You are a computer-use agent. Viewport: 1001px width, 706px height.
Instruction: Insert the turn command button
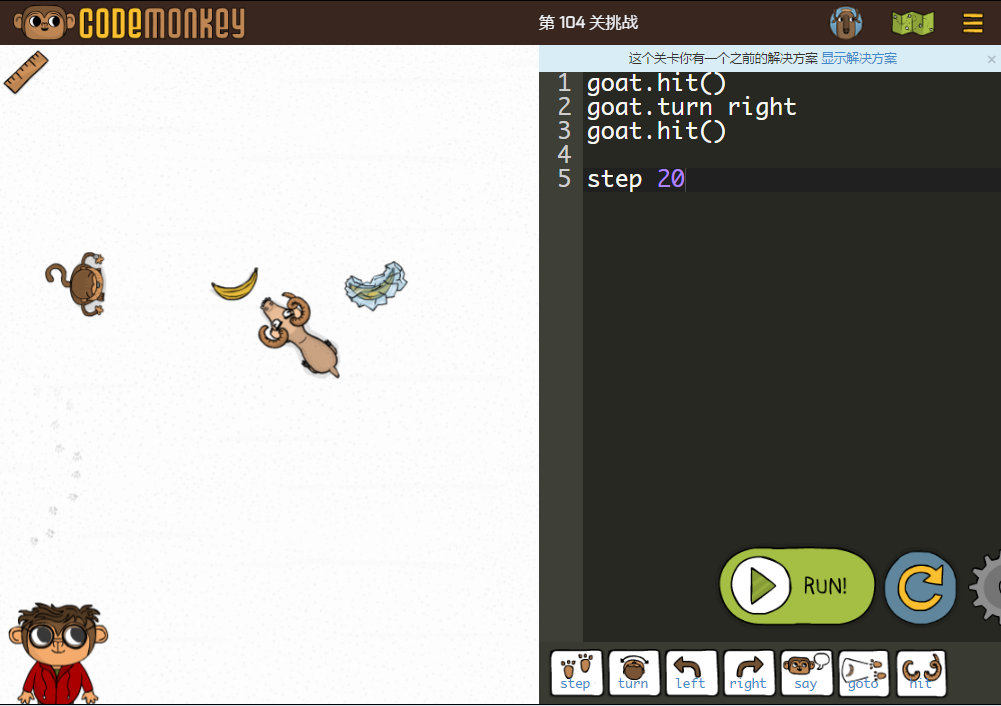click(633, 672)
